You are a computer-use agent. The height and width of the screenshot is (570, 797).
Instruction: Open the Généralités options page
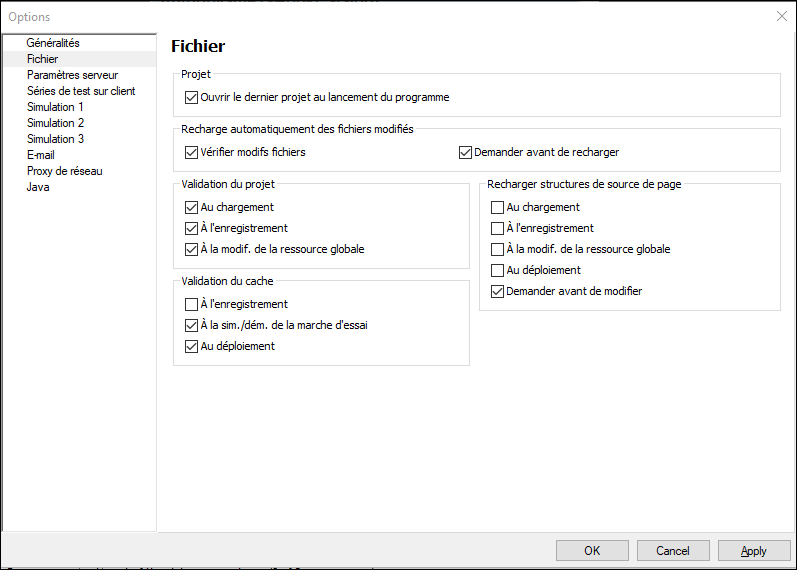[53, 43]
